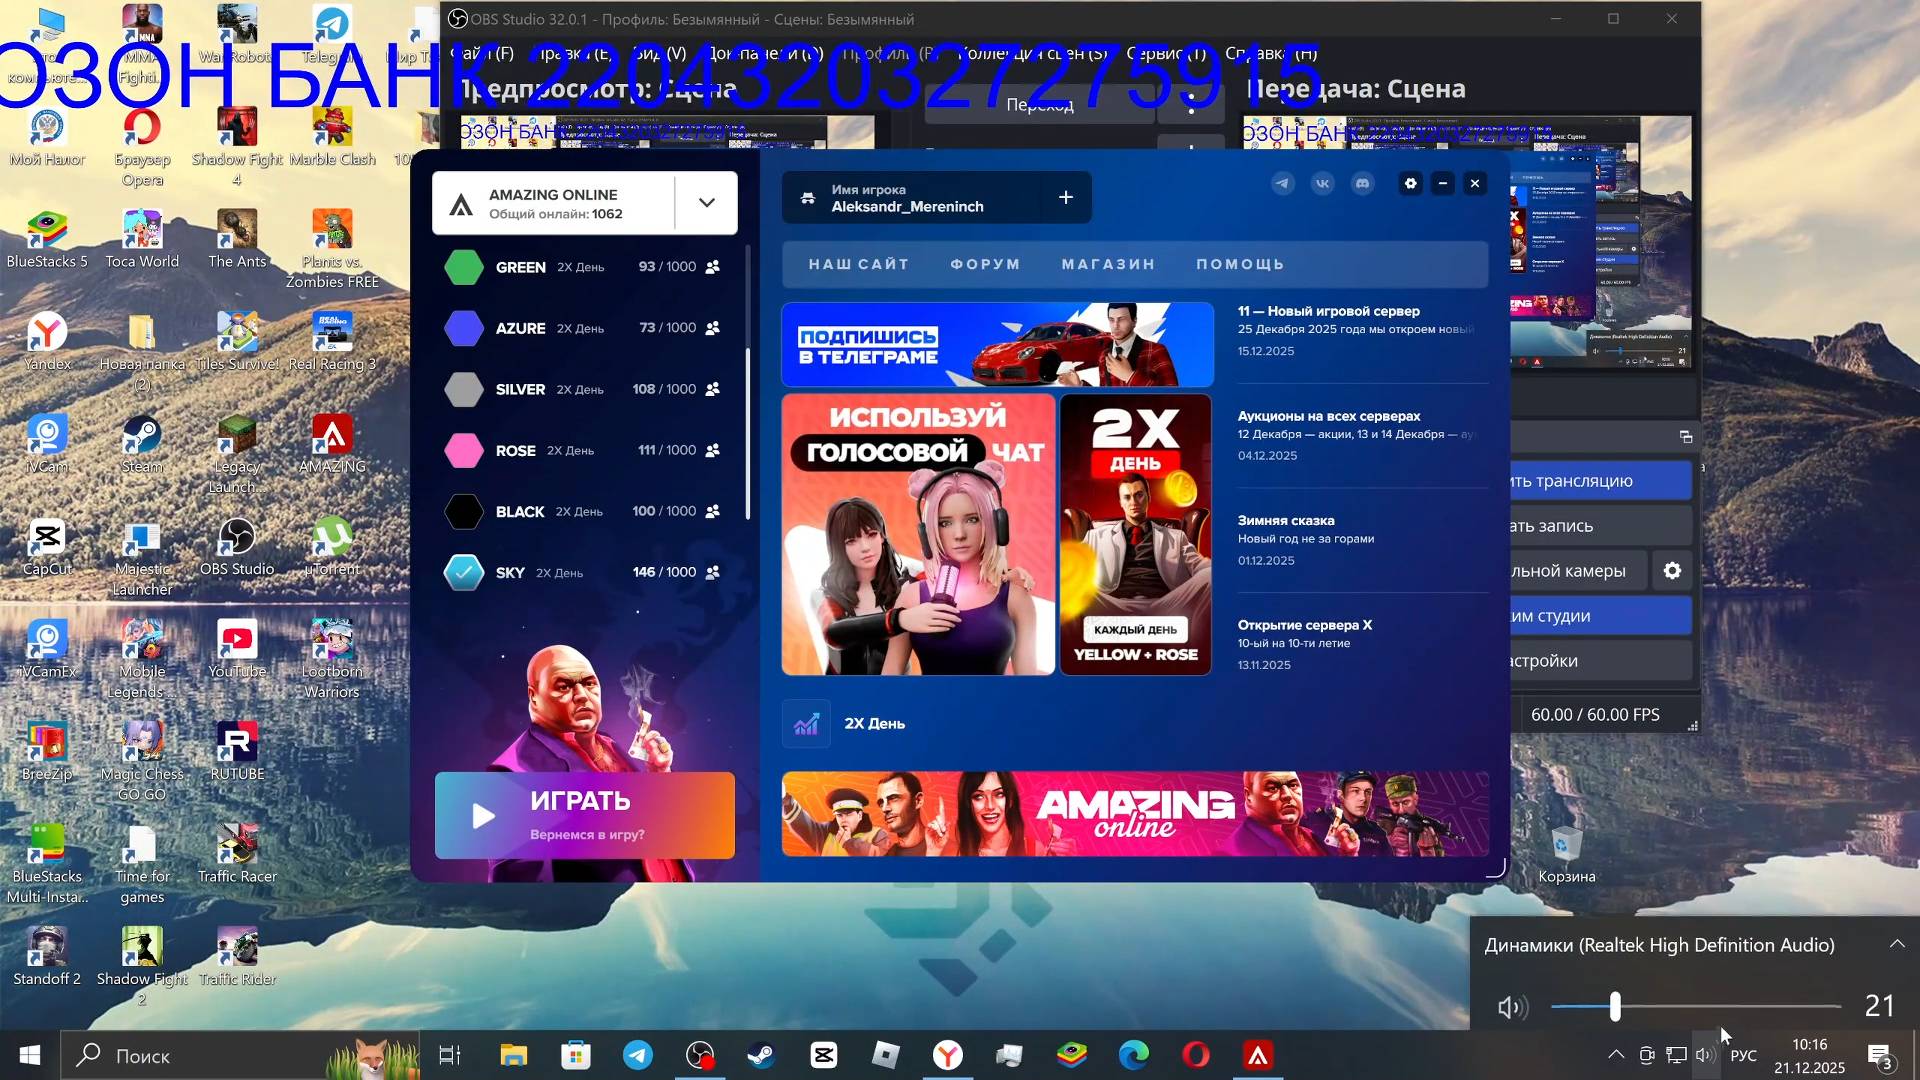Click plus icon next to player name

pyautogui.click(x=1066, y=198)
